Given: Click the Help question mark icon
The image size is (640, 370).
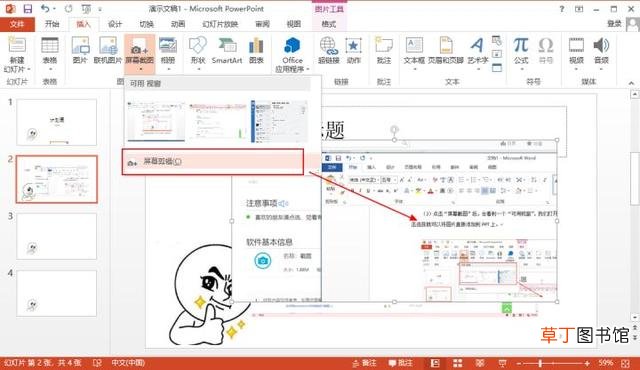Looking at the screenshot, I should (x=562, y=9).
